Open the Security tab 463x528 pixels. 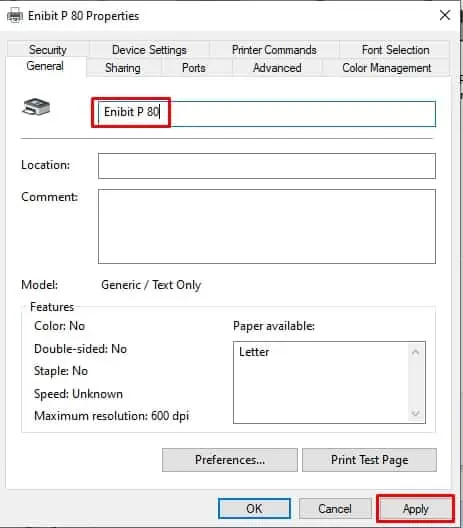click(x=48, y=50)
